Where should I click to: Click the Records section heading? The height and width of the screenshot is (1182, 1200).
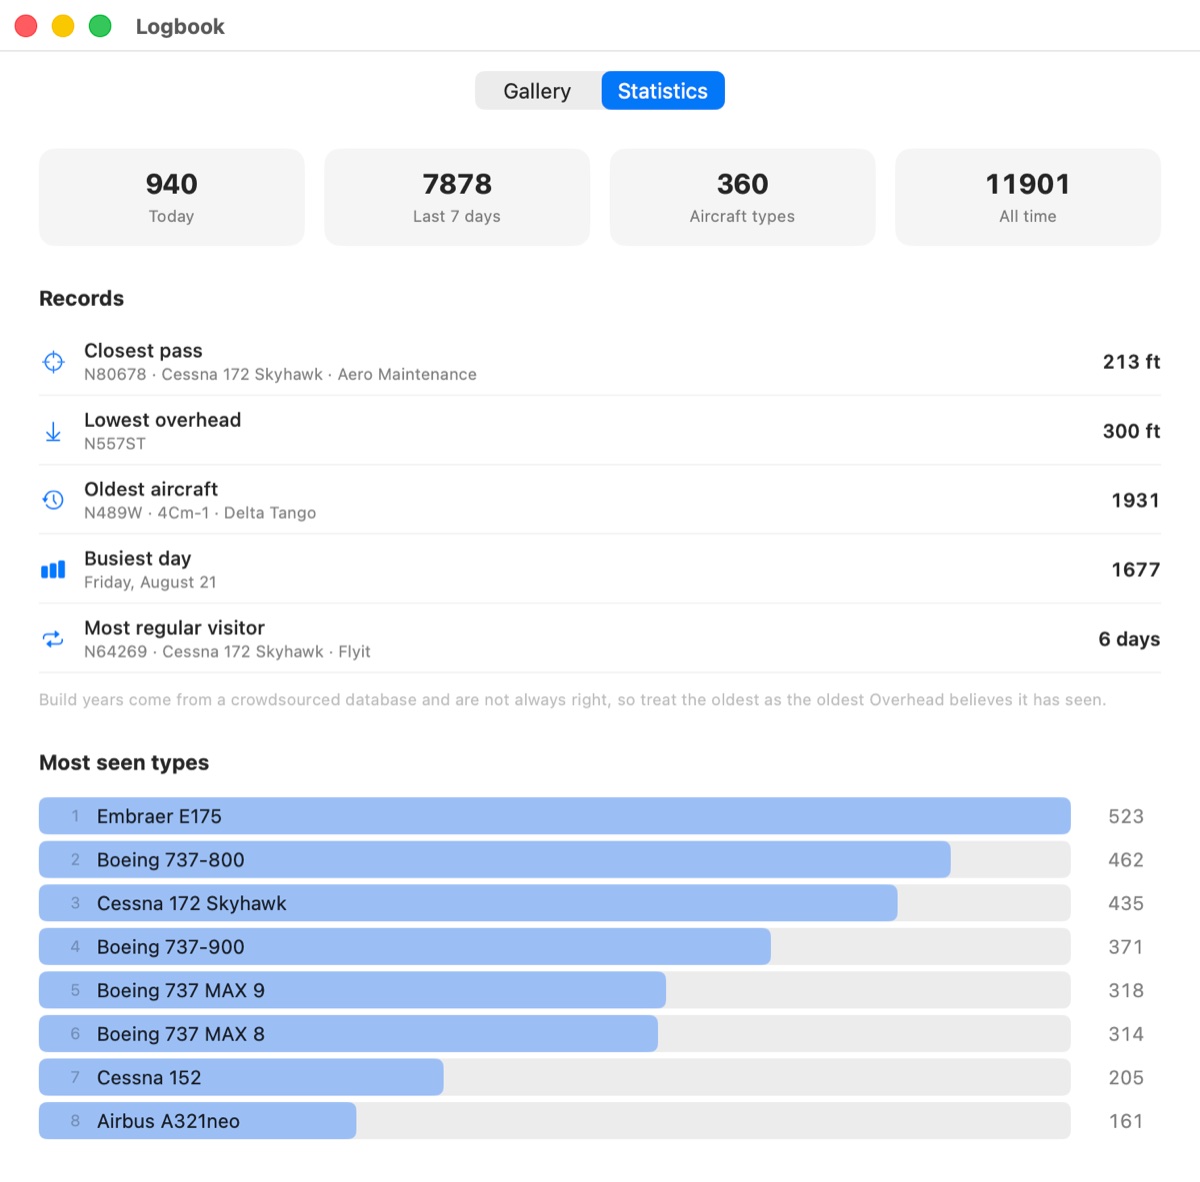tap(81, 298)
